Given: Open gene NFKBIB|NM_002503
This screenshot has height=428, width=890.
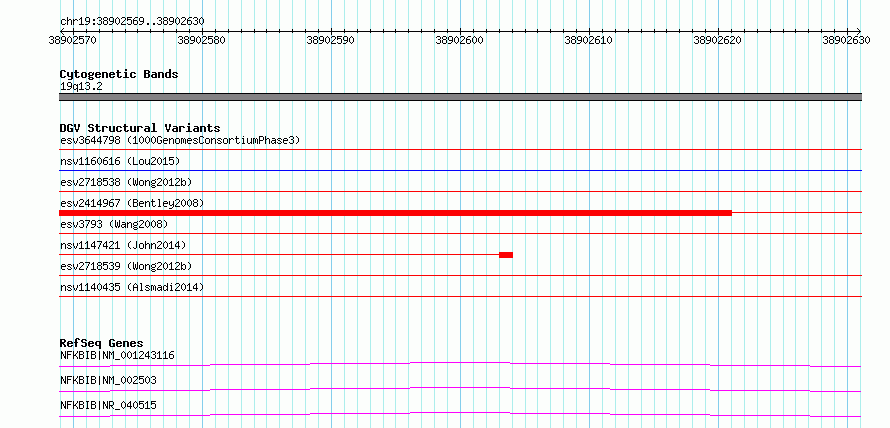Looking at the screenshot, I should point(108,380).
